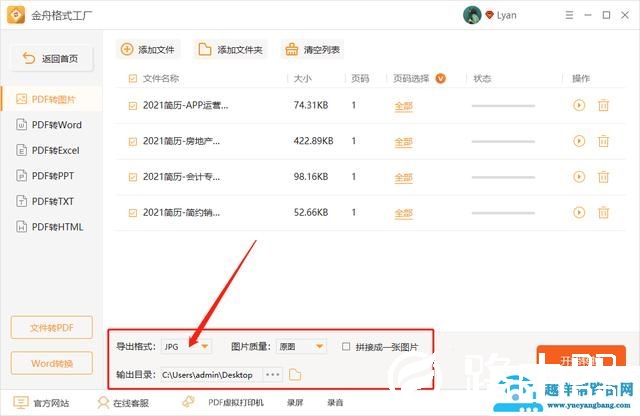Start conversion of the 422.89KB file

(579, 141)
